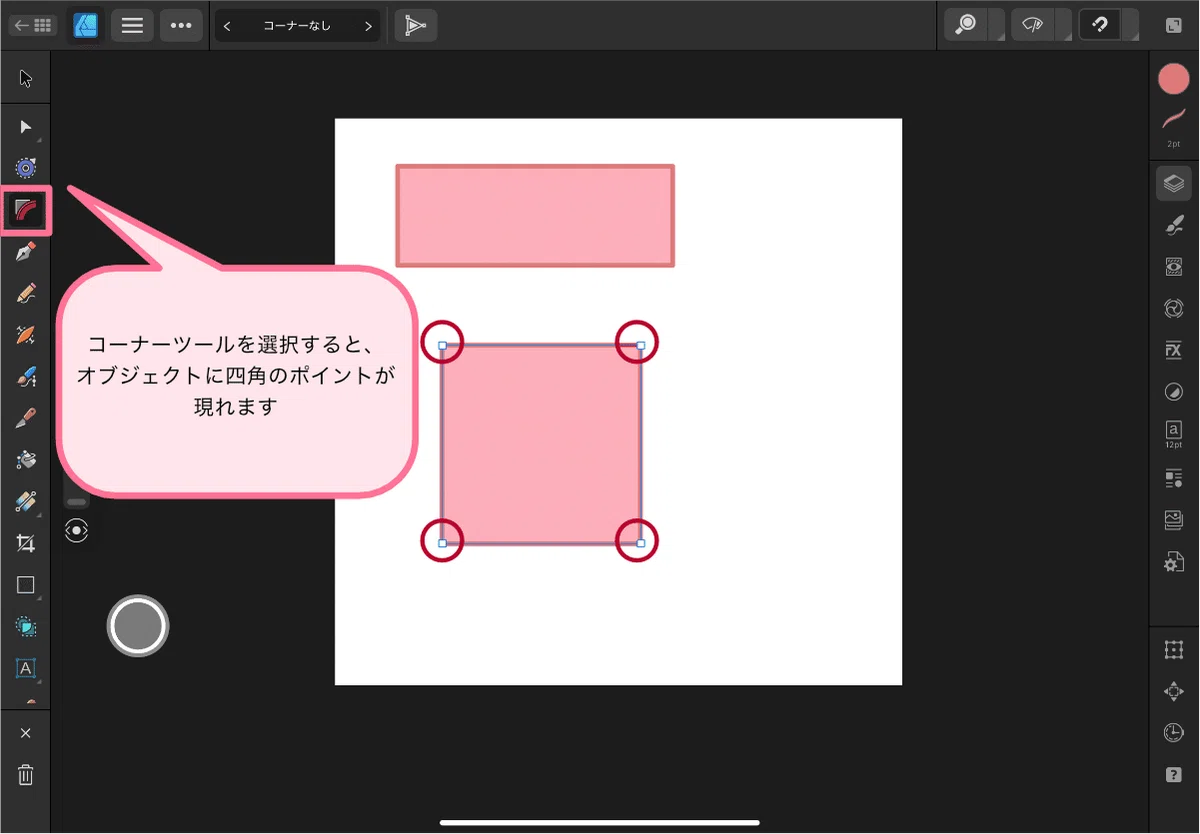1200x834 pixels.
Task: Open the 2pt stroke settings
Action: [x=1174, y=128]
